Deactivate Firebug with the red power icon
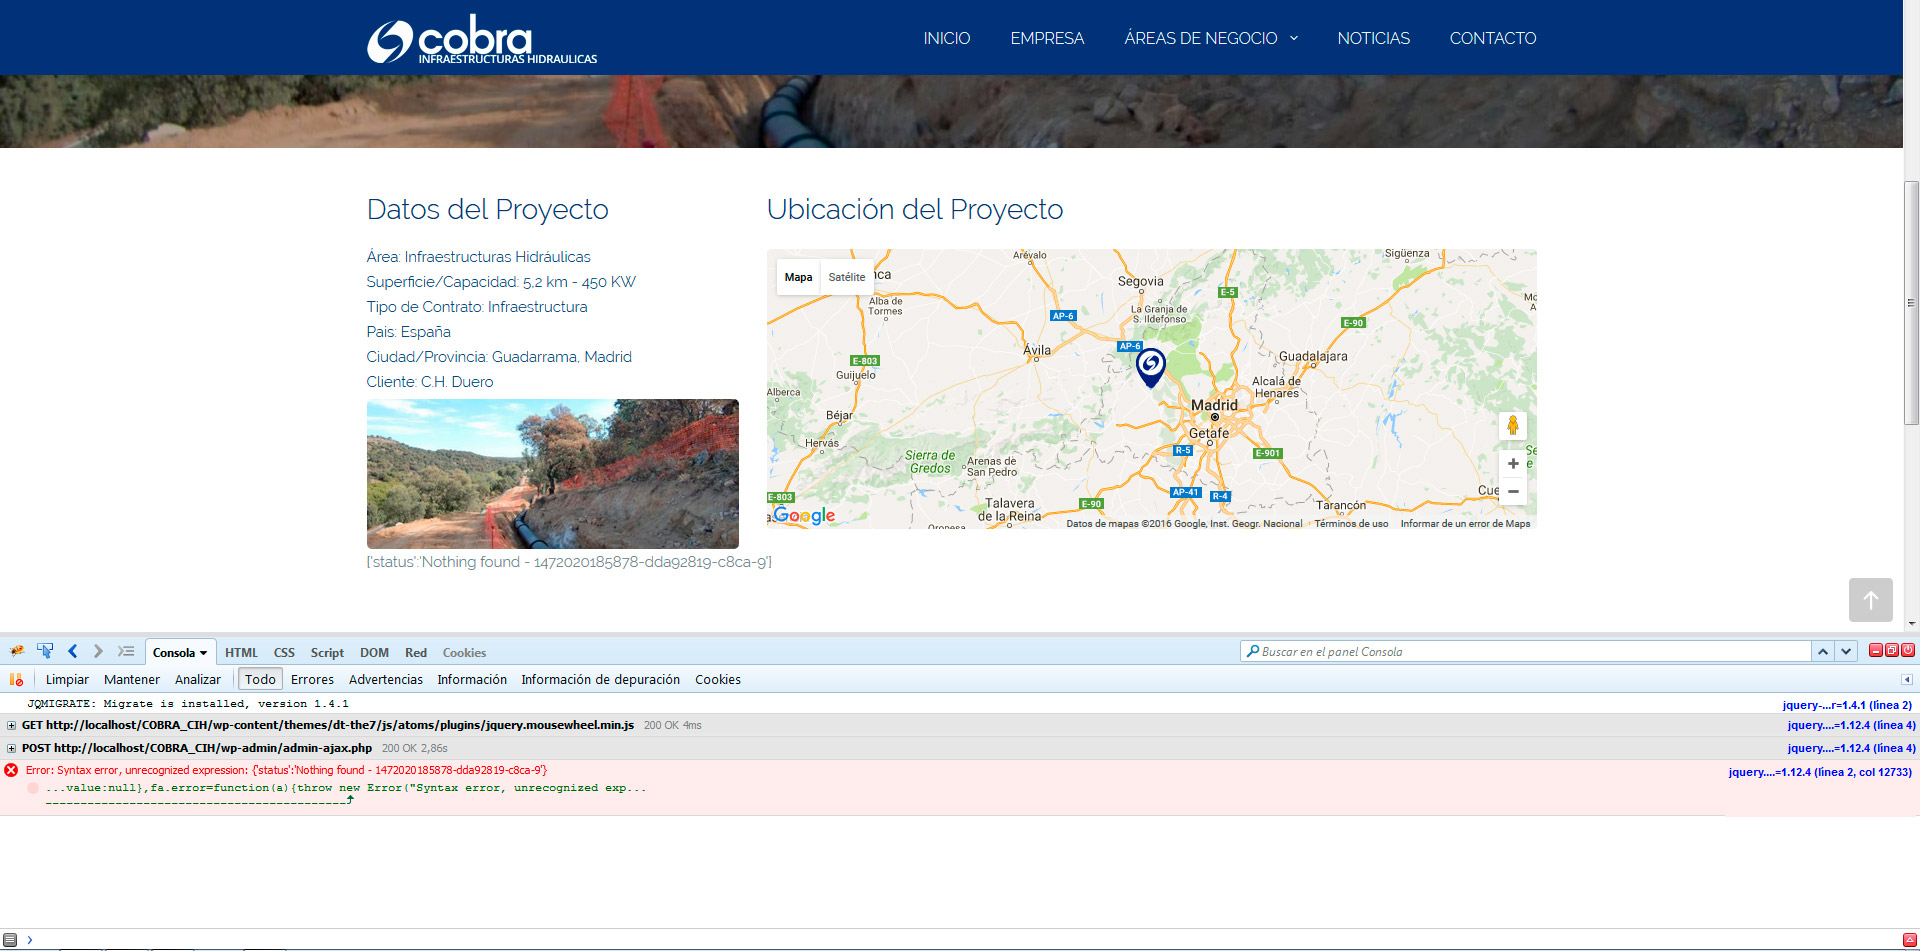The height and width of the screenshot is (951, 1920). tap(1908, 650)
